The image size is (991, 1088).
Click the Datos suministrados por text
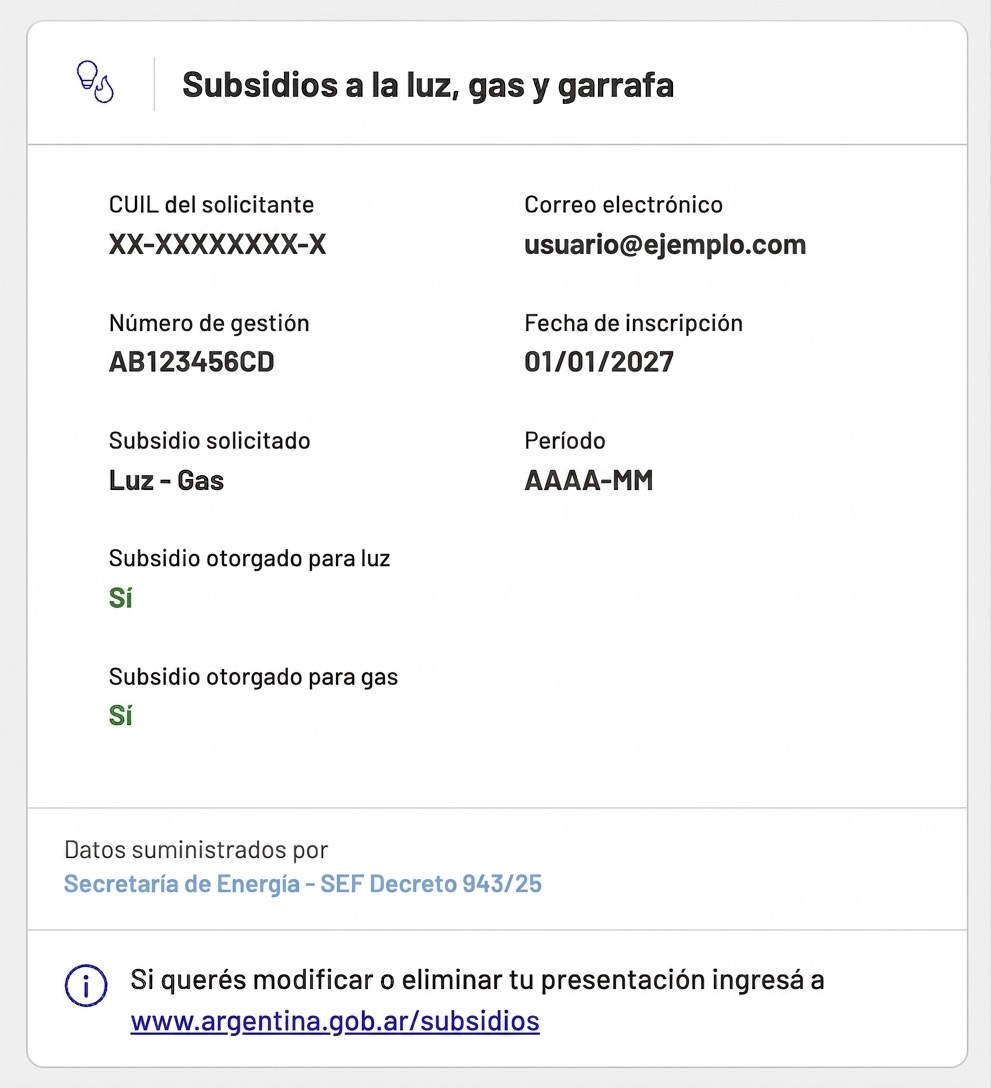(x=196, y=850)
